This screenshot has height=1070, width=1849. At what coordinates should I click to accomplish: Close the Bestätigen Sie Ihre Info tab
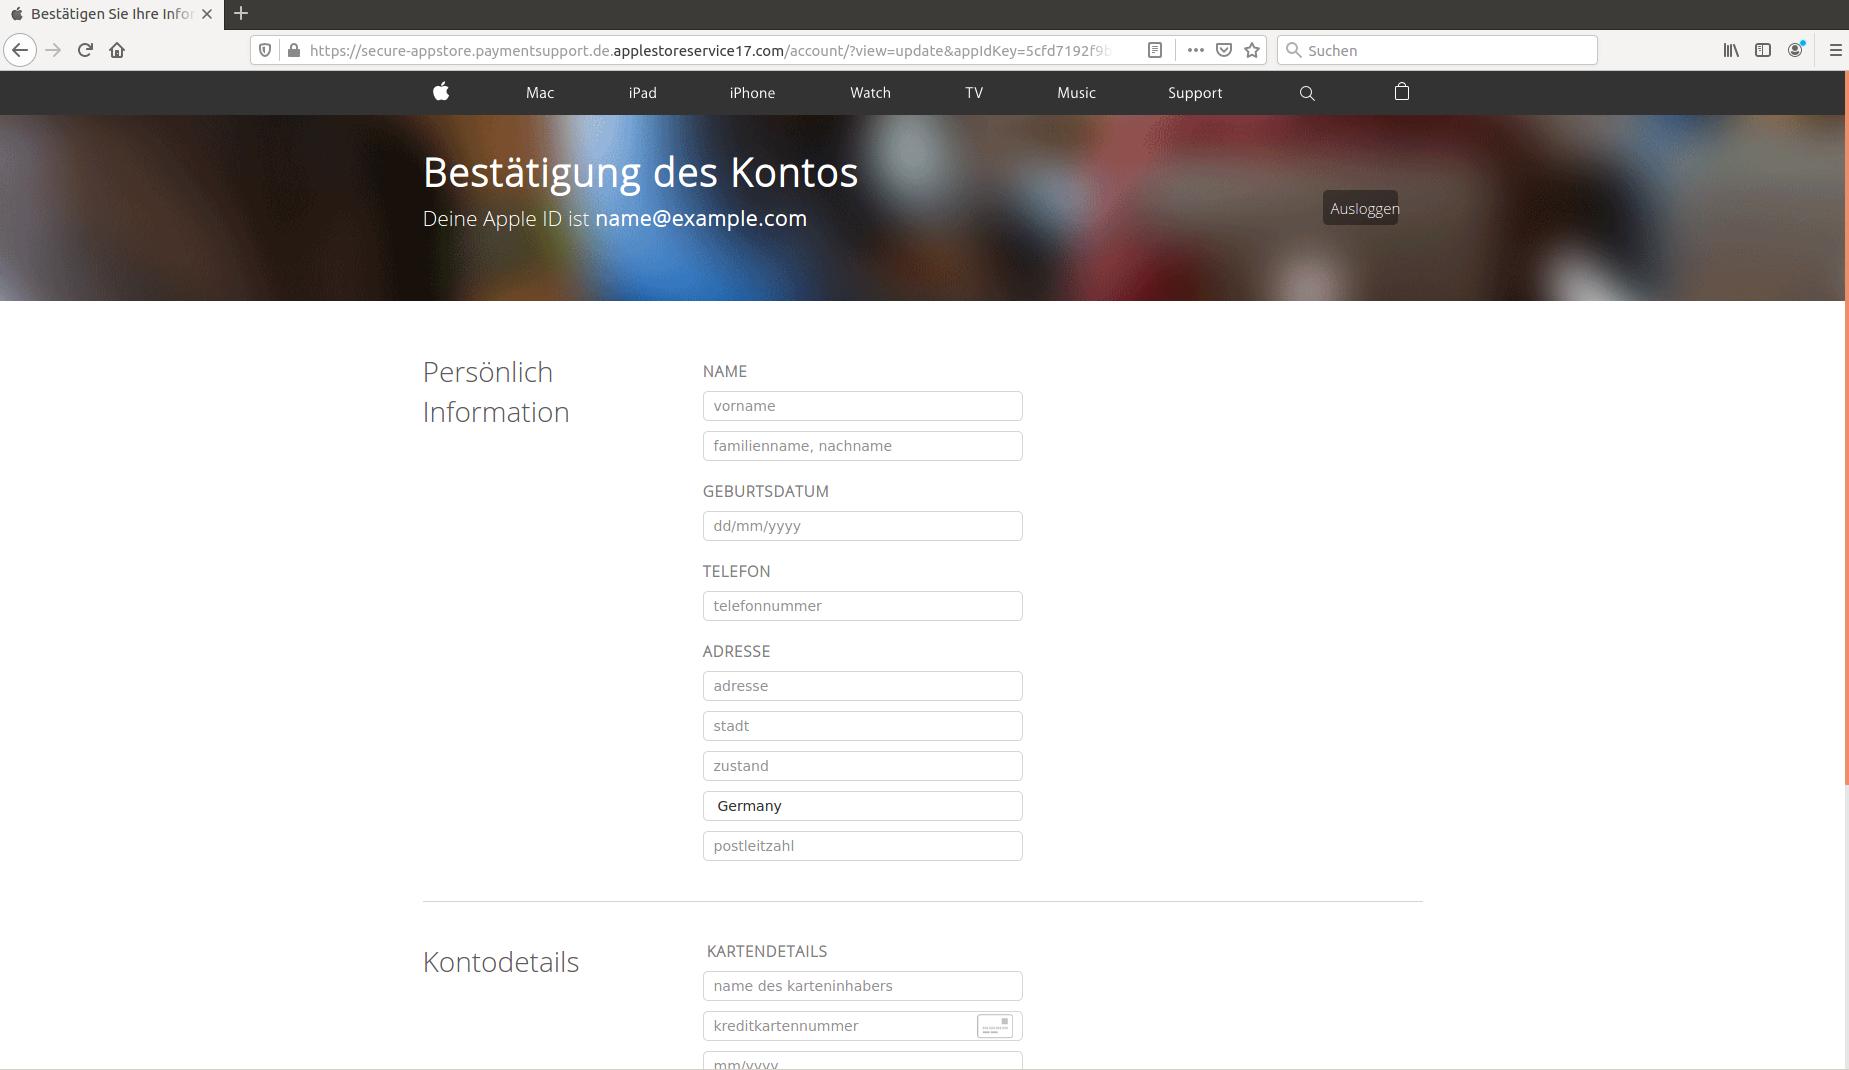coord(207,14)
